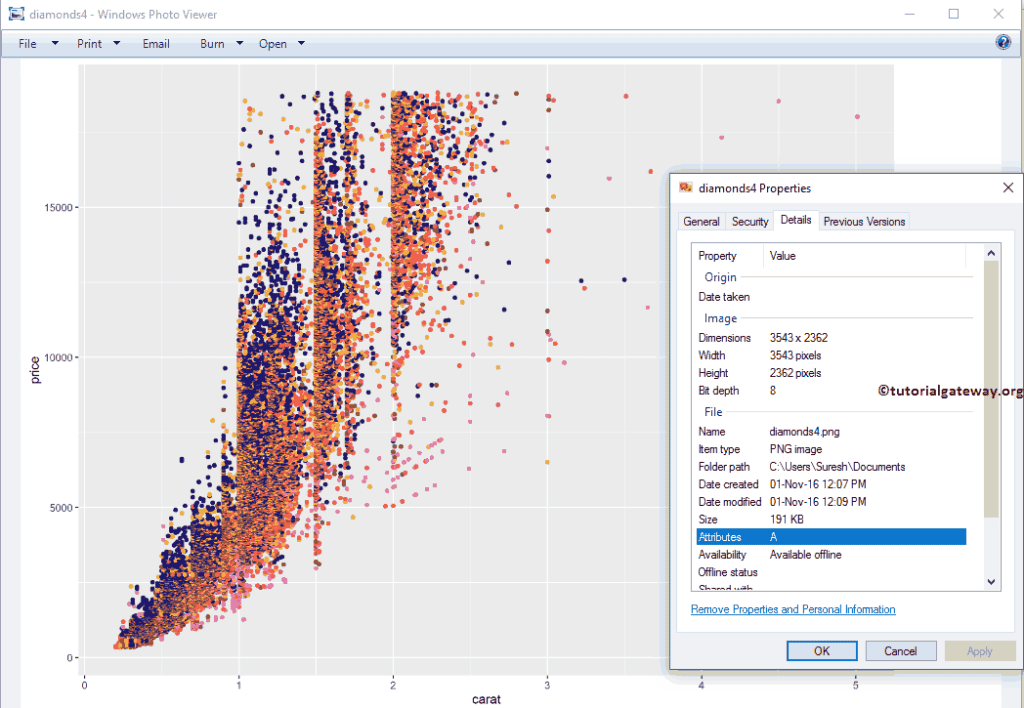
Task: Open the Previous Versions tab
Action: coord(864,222)
